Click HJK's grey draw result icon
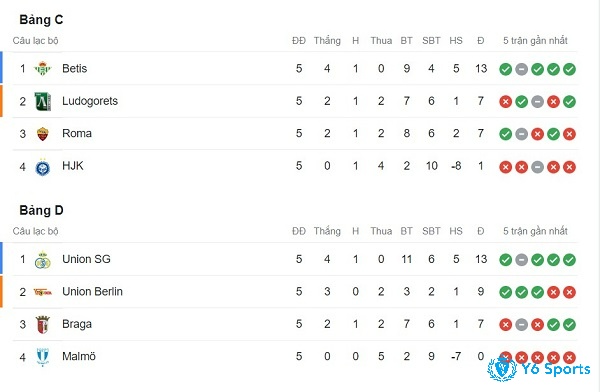Image resolution: width=600 pixels, height=392 pixels. [537, 167]
